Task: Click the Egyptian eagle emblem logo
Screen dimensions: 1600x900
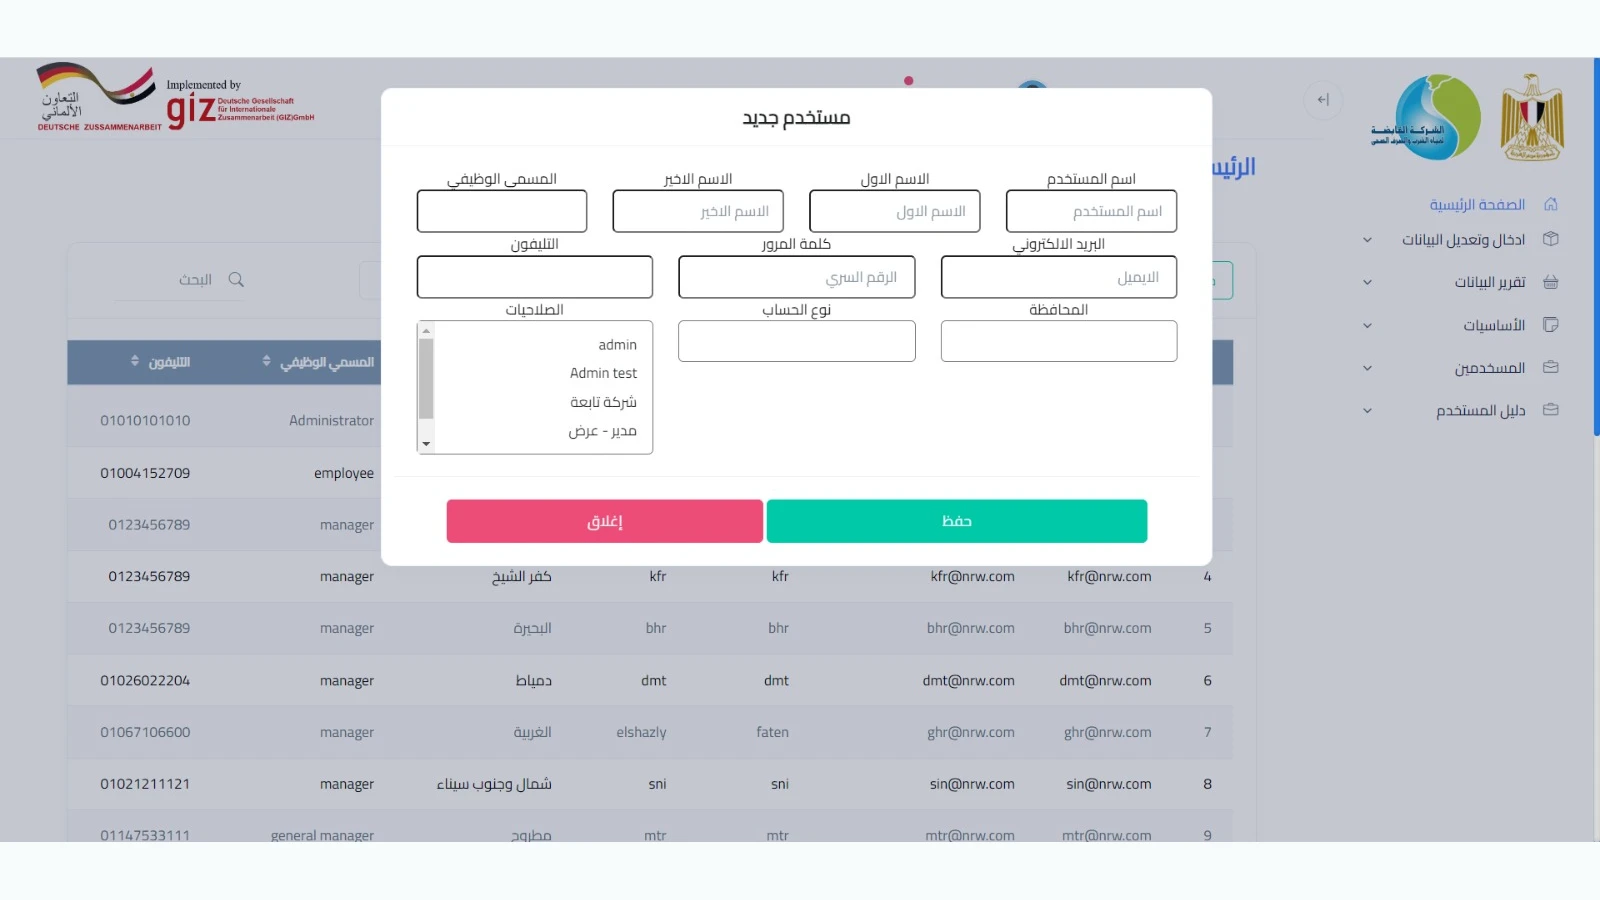Action: click(1532, 117)
